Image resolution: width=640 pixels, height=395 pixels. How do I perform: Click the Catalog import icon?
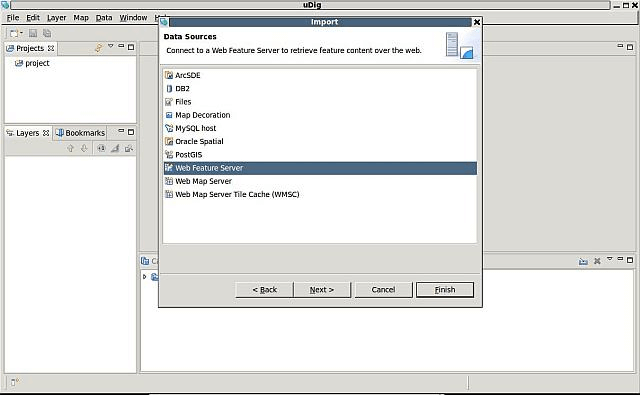(583, 261)
